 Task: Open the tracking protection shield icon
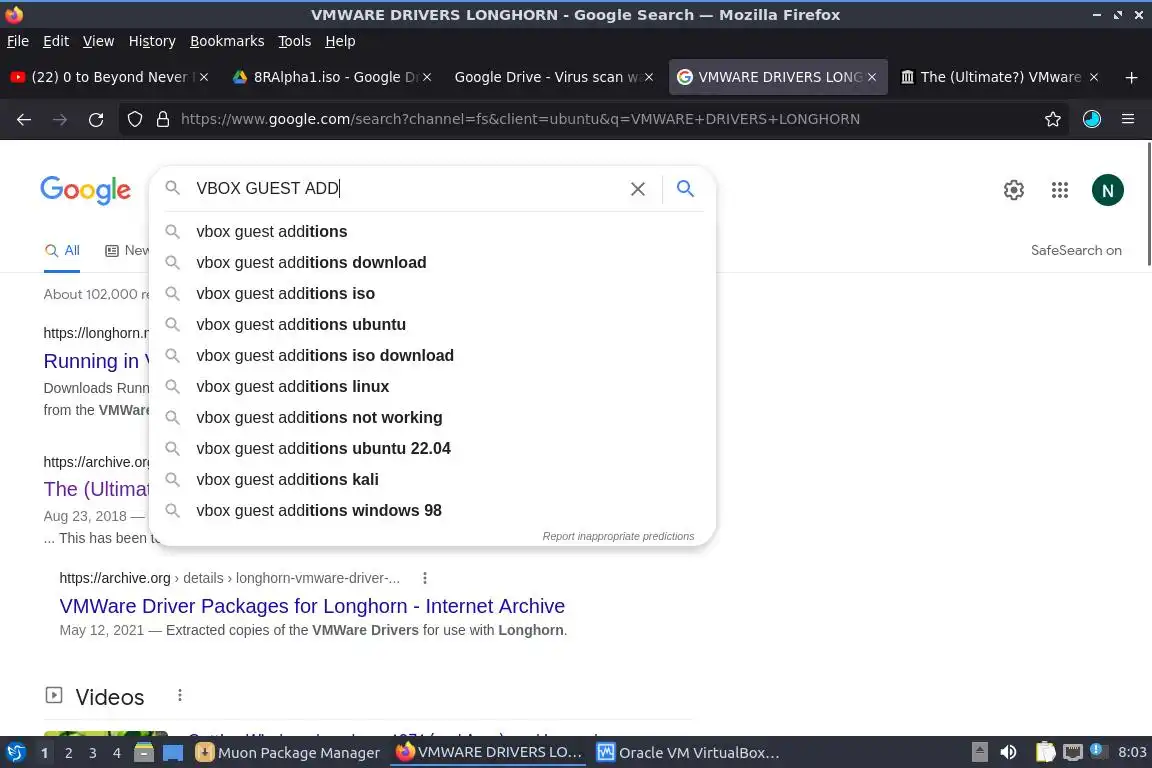(x=134, y=119)
